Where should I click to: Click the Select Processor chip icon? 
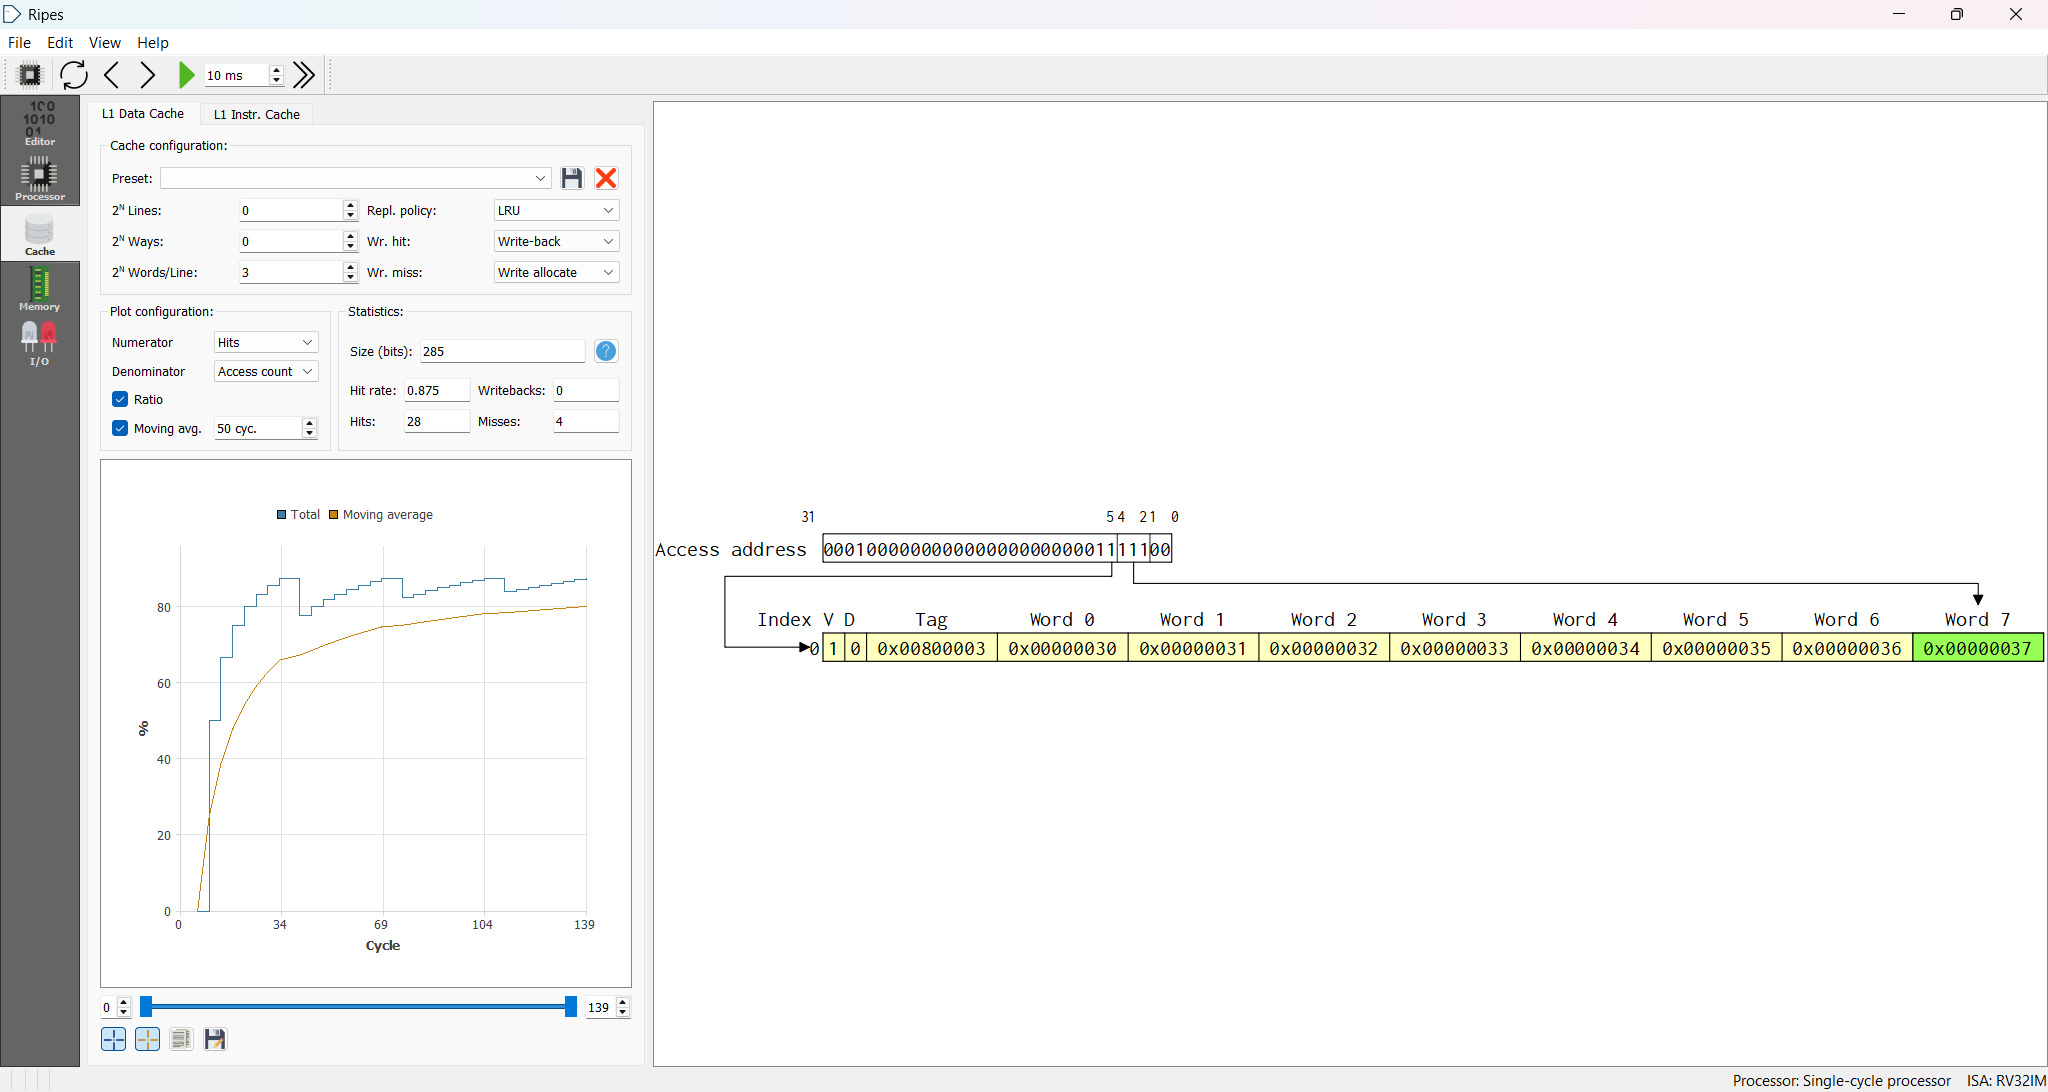click(30, 75)
